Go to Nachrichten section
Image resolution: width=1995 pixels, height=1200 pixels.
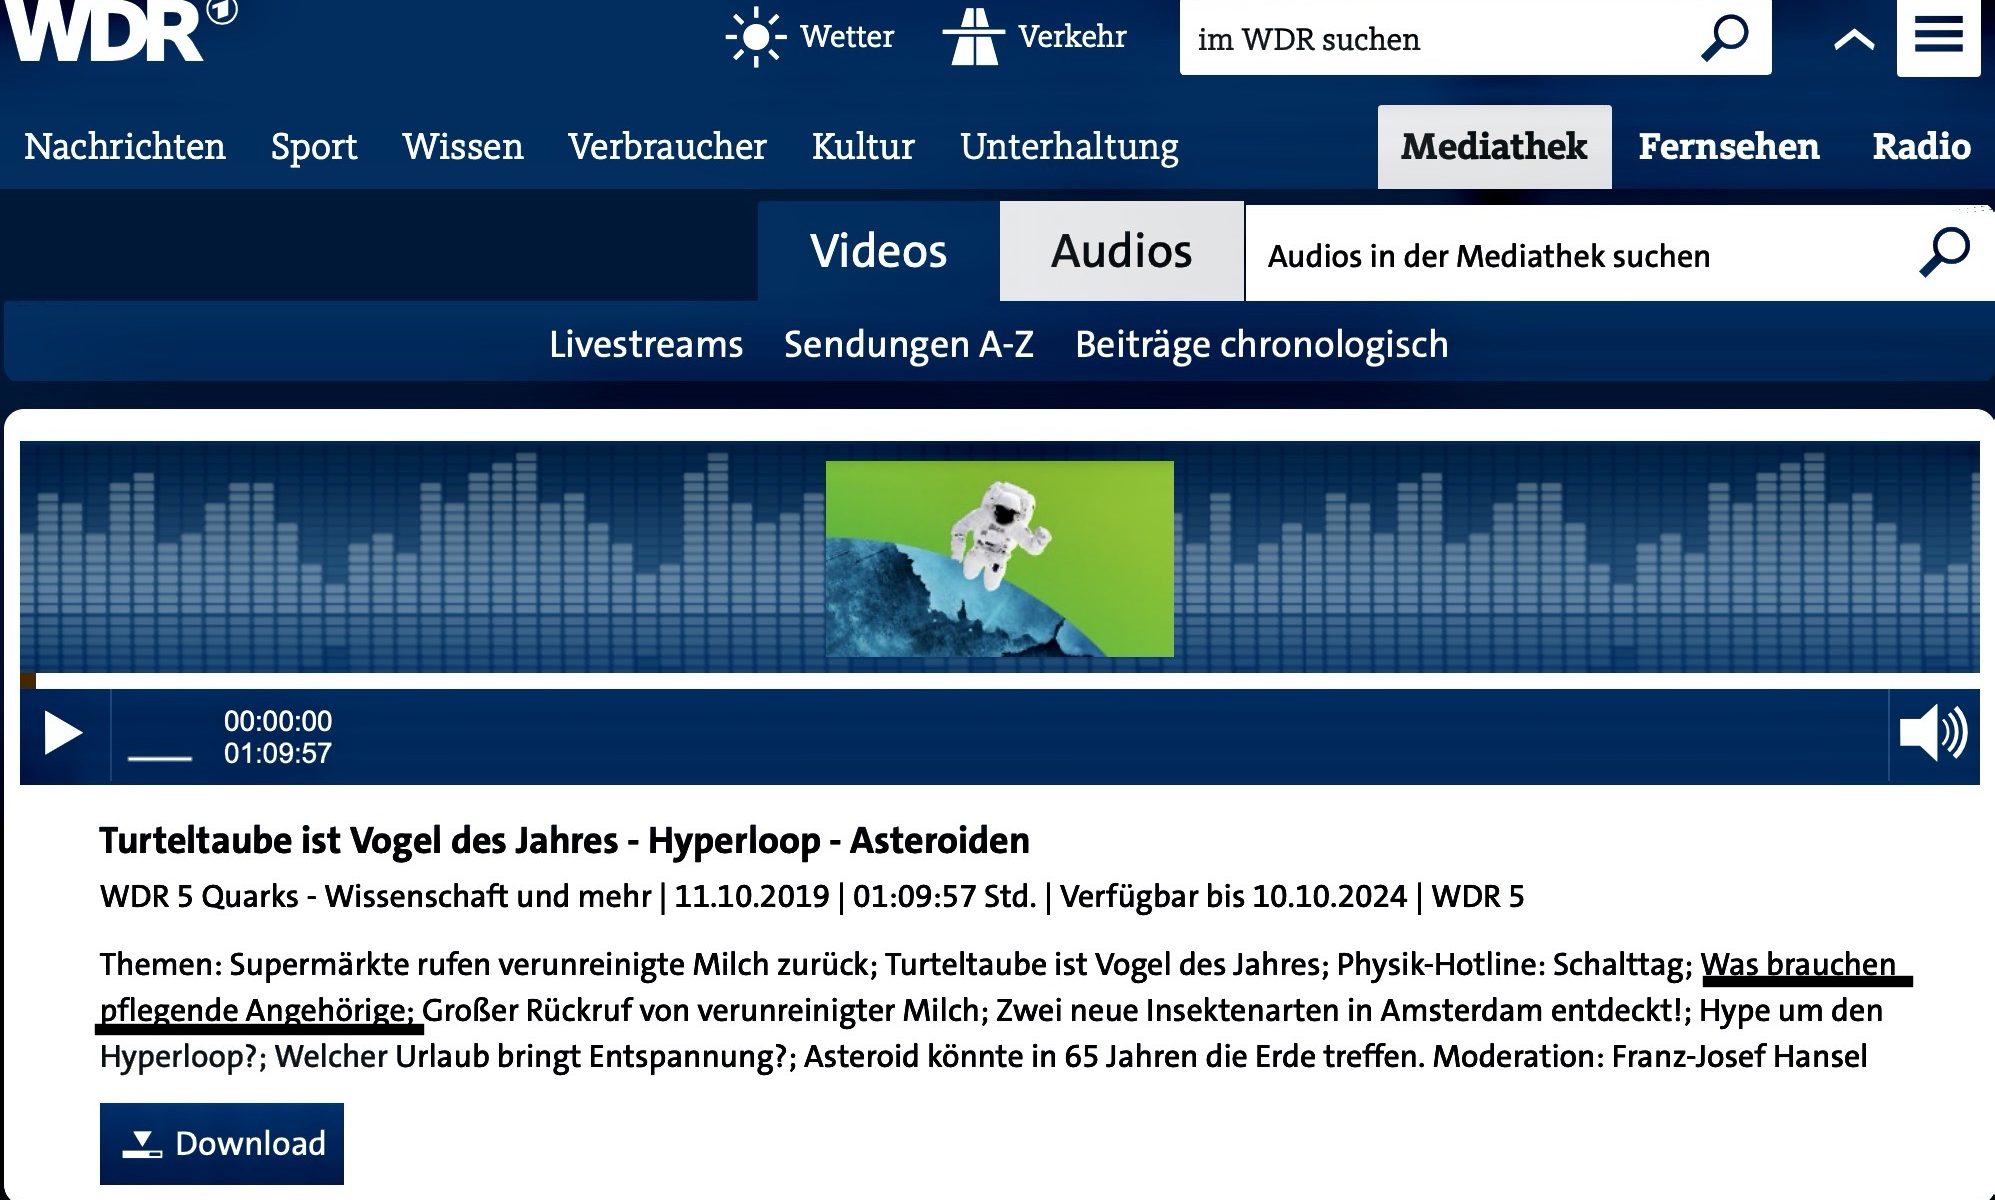(125, 146)
